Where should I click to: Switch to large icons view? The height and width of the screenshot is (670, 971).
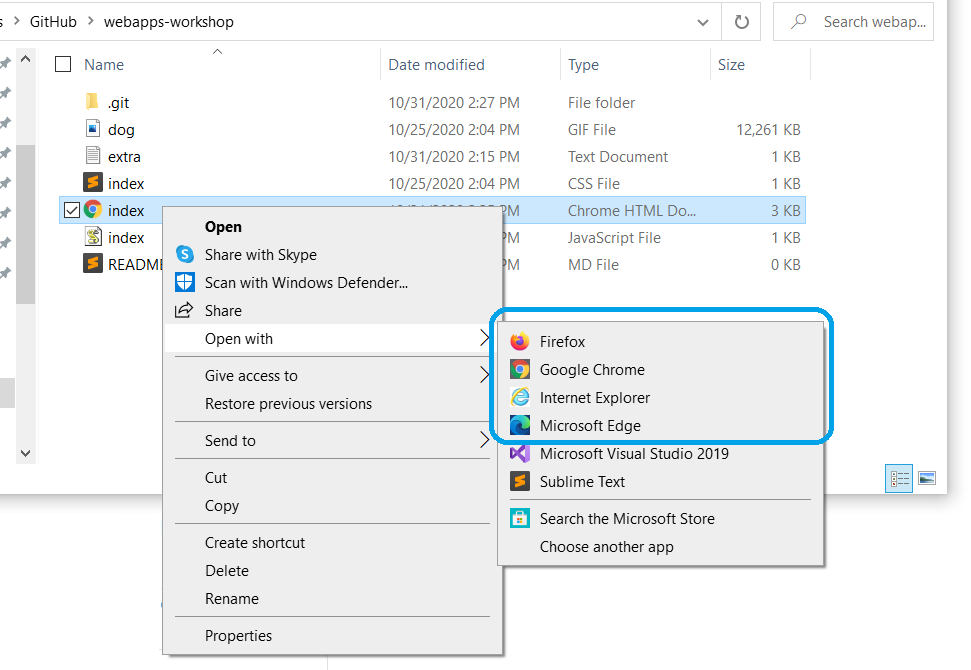[x=927, y=479]
